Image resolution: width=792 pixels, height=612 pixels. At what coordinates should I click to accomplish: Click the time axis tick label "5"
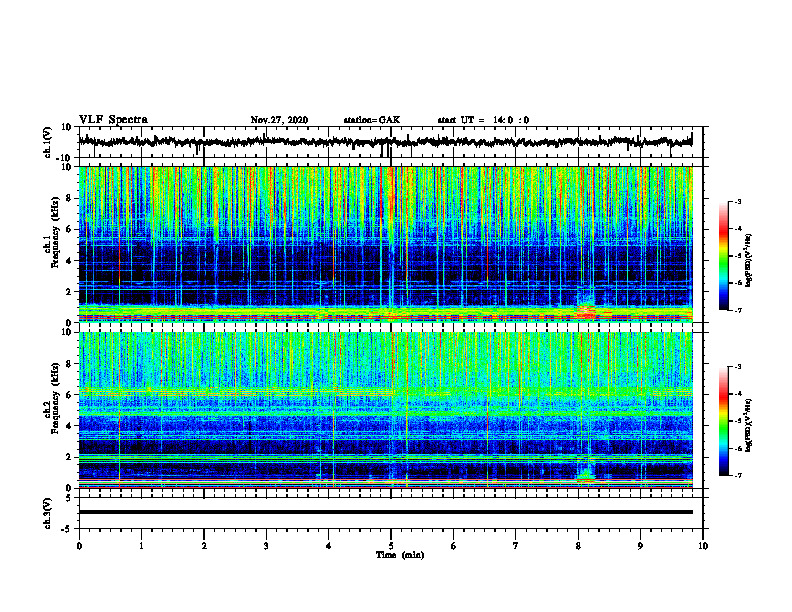point(391,546)
